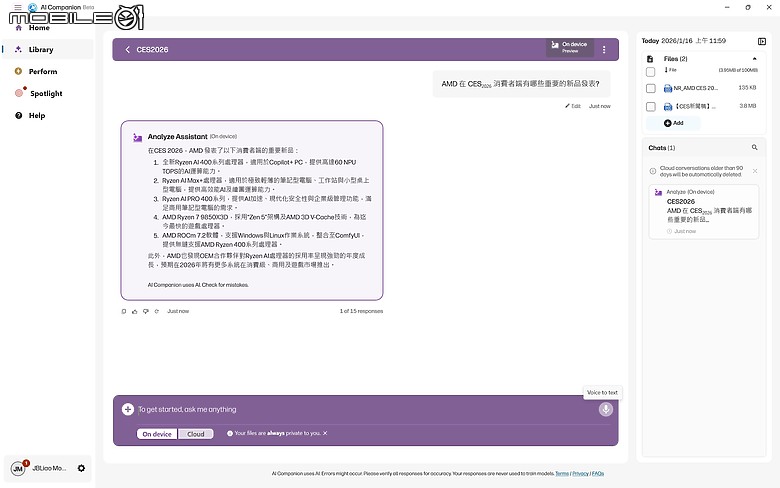
Task: Give thumbs down to the response
Action: [x=146, y=311]
